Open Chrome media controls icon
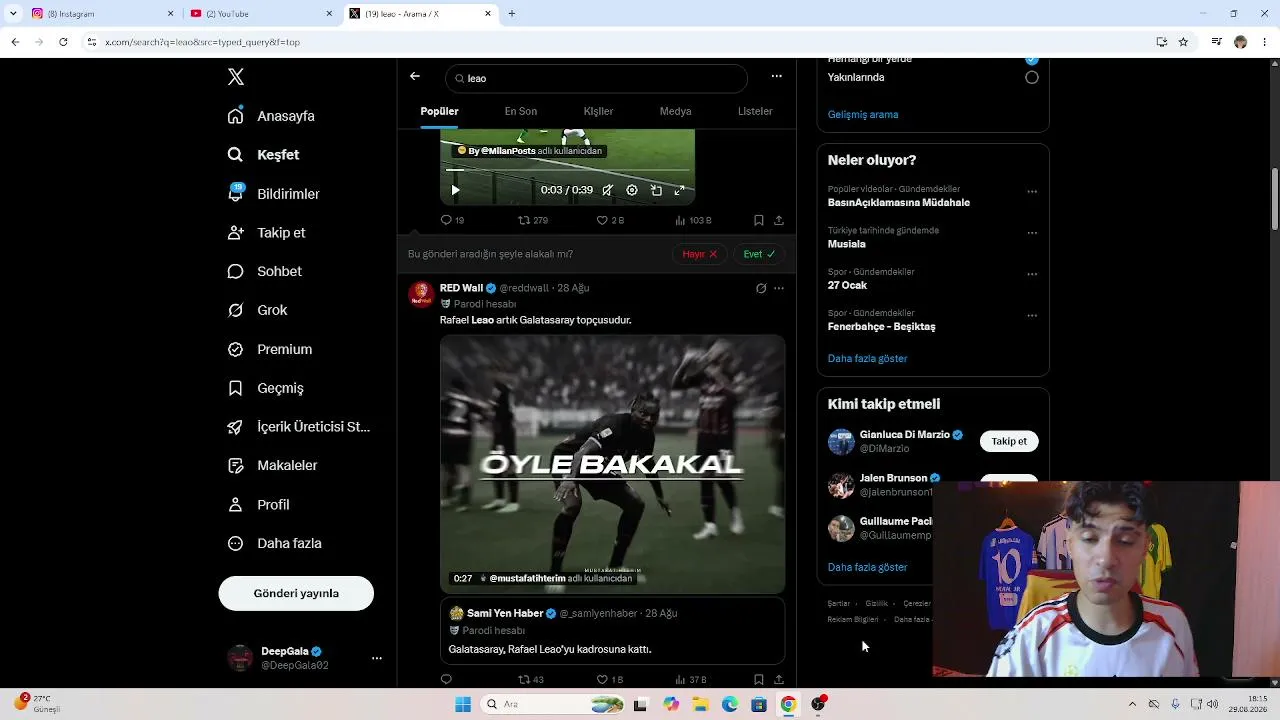Viewport: 1280px width, 720px height. (1216, 42)
